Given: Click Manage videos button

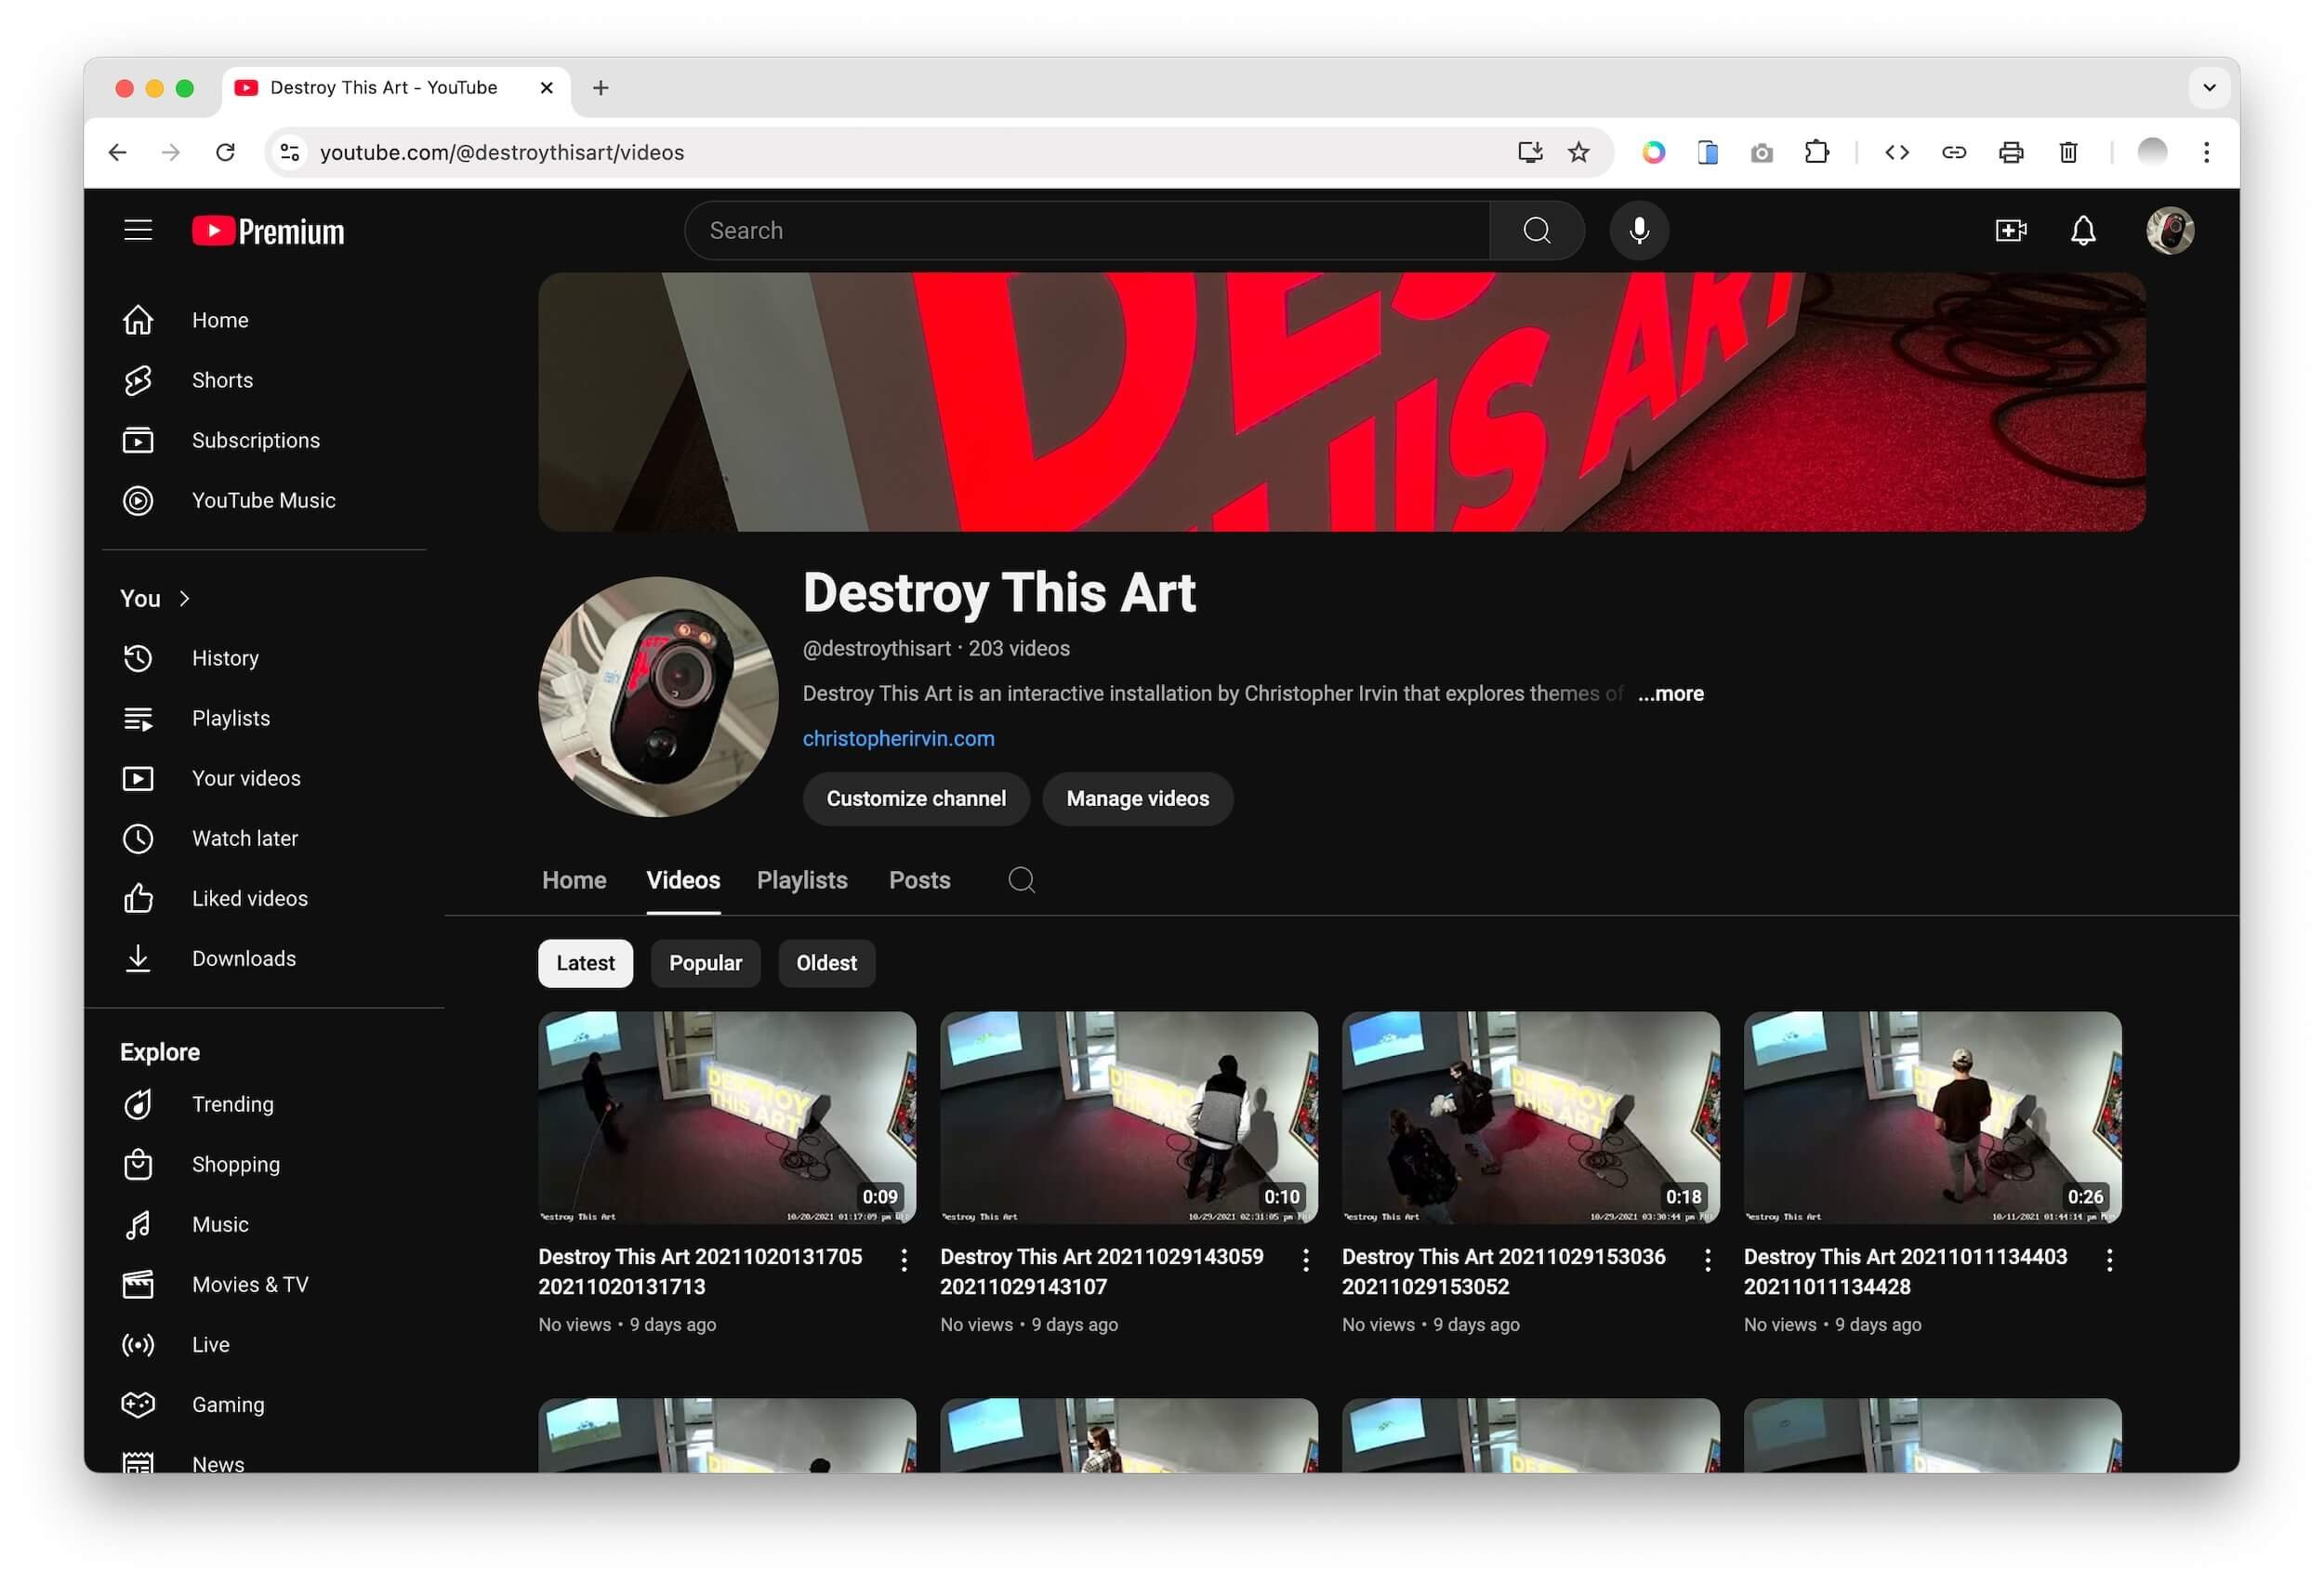Looking at the screenshot, I should coord(1137,798).
